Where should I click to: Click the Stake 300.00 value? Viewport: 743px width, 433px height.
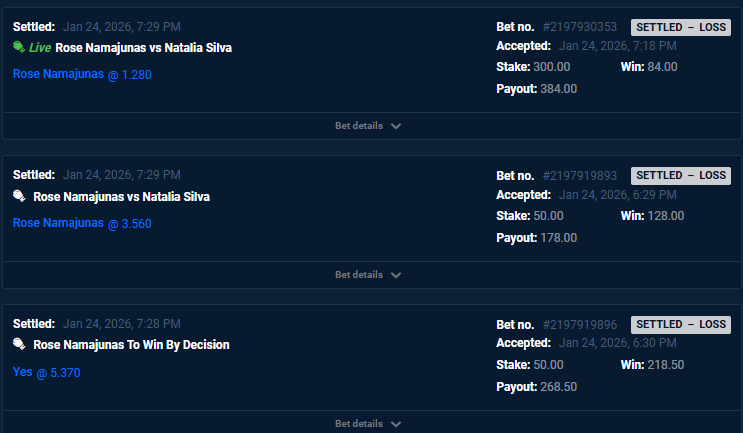(x=551, y=67)
